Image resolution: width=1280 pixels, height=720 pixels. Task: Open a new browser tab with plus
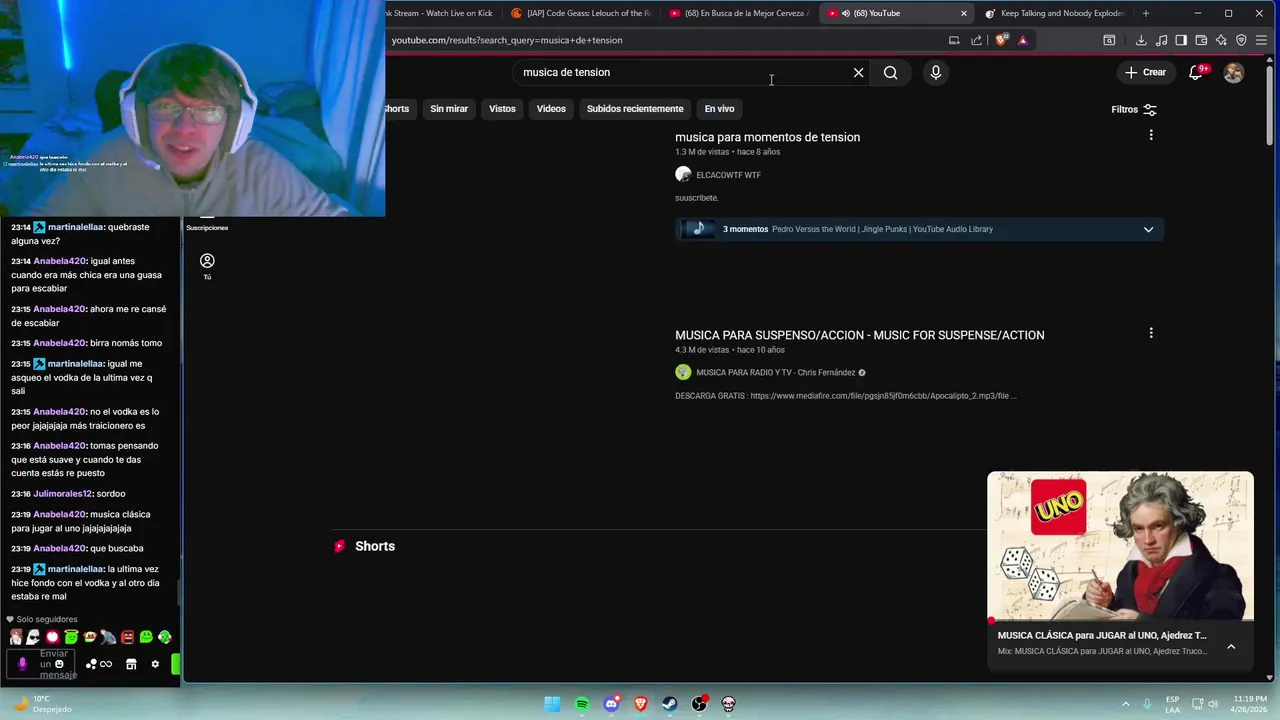1146,13
